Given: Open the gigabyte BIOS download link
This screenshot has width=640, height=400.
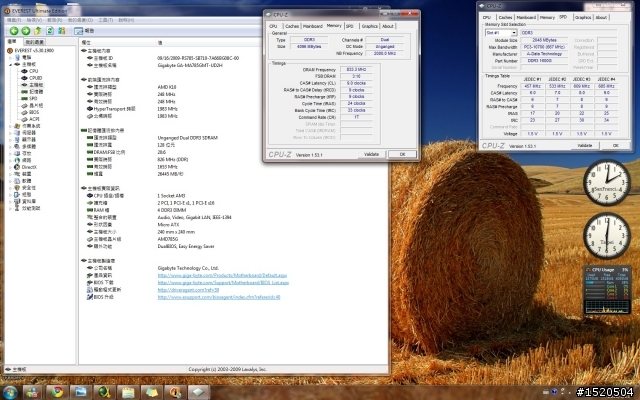Looking at the screenshot, I should (x=223, y=282).
